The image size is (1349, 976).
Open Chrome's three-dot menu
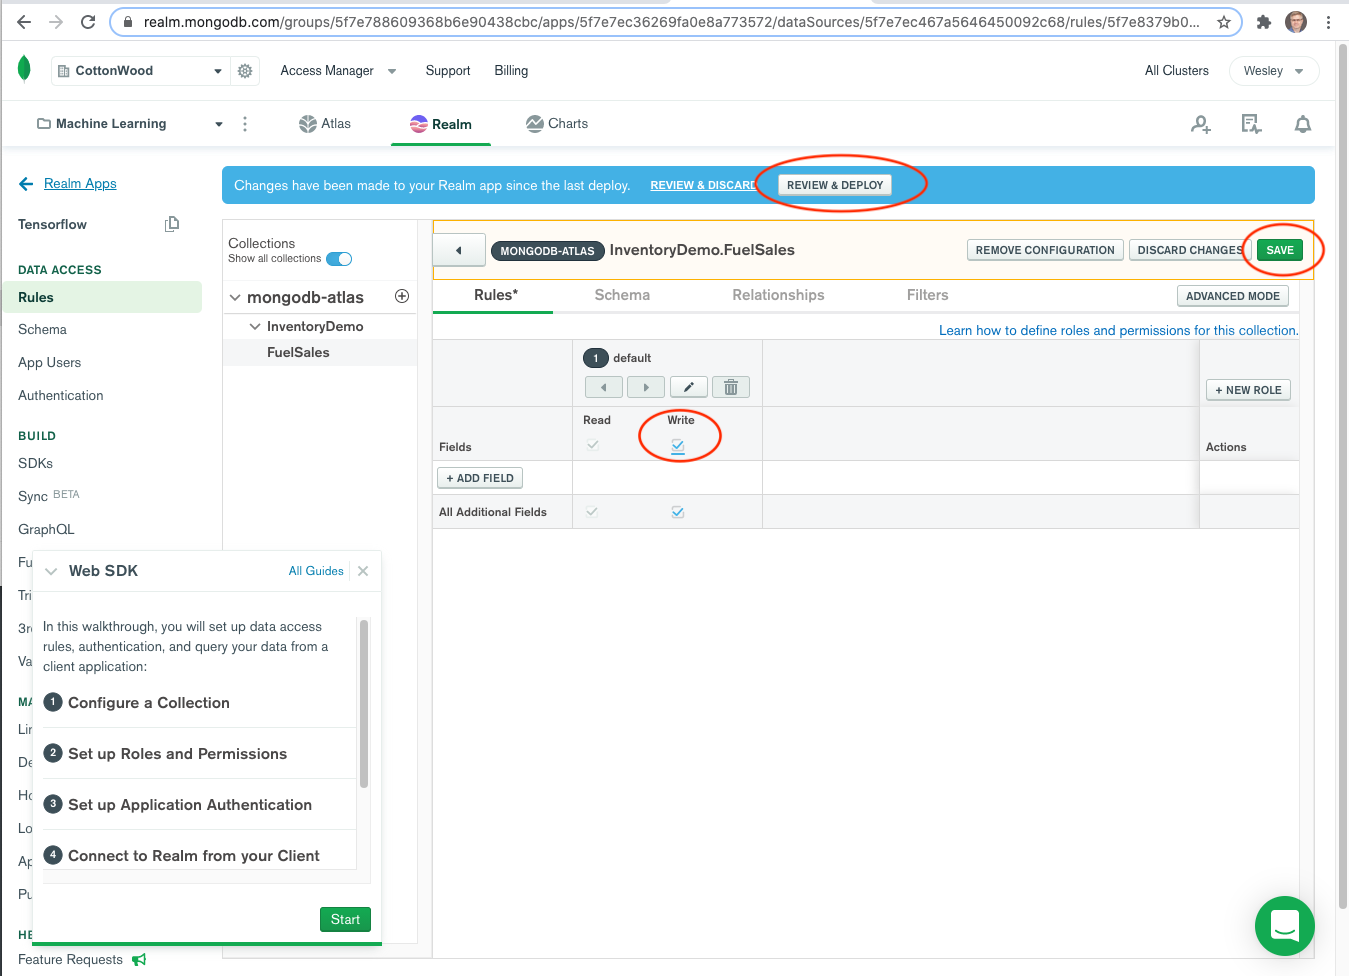[1328, 21]
